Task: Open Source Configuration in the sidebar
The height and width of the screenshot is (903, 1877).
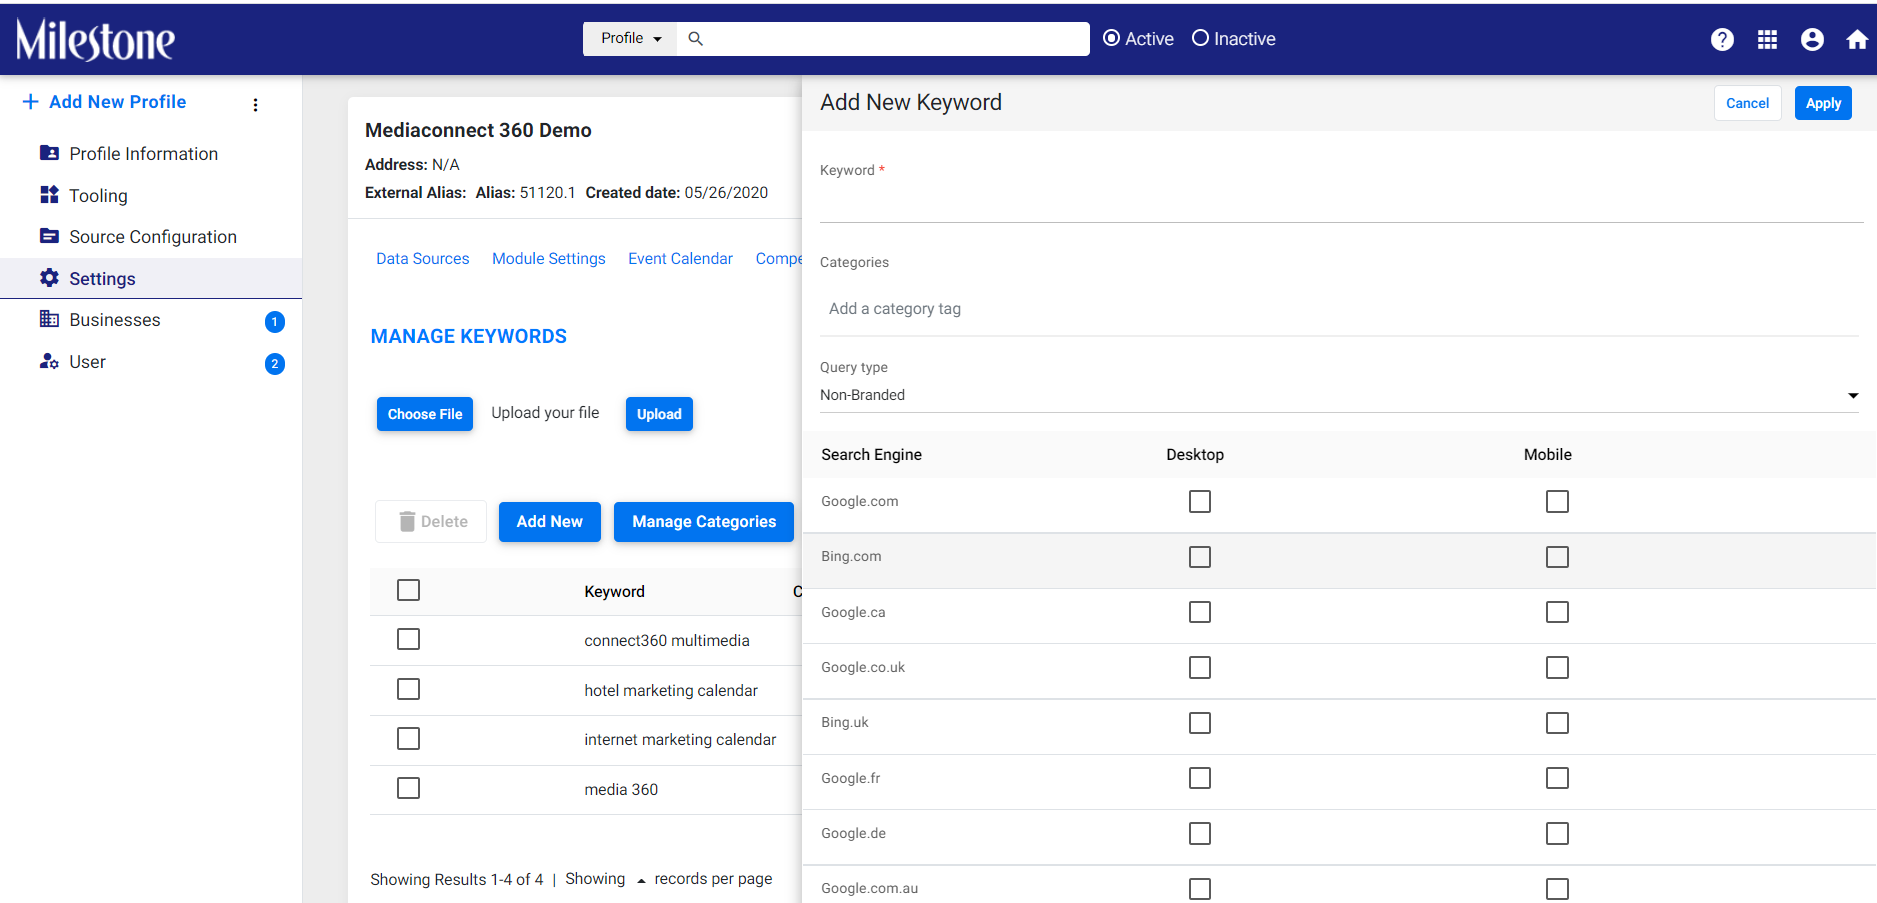Action: pos(153,237)
